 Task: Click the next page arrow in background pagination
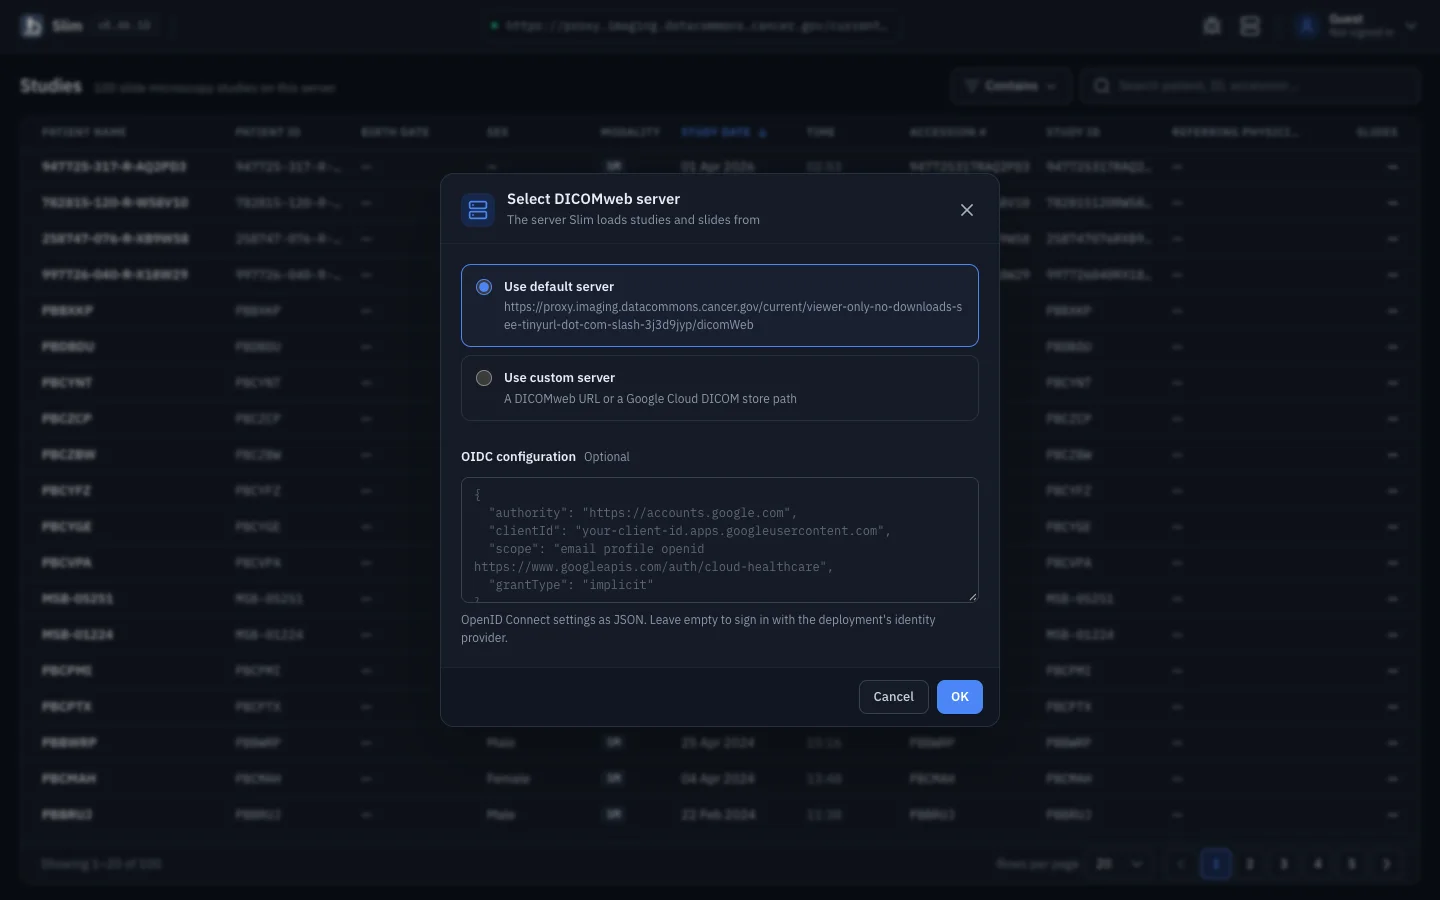pyautogui.click(x=1386, y=864)
